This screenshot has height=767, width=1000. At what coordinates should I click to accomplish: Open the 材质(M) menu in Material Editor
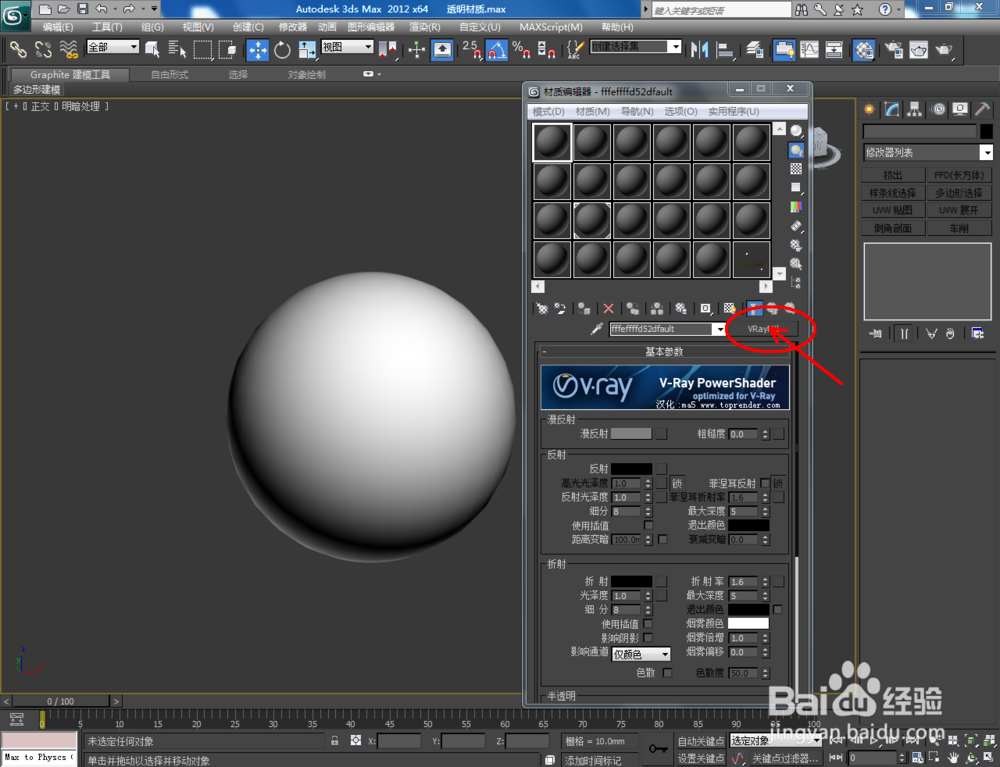pyautogui.click(x=592, y=112)
